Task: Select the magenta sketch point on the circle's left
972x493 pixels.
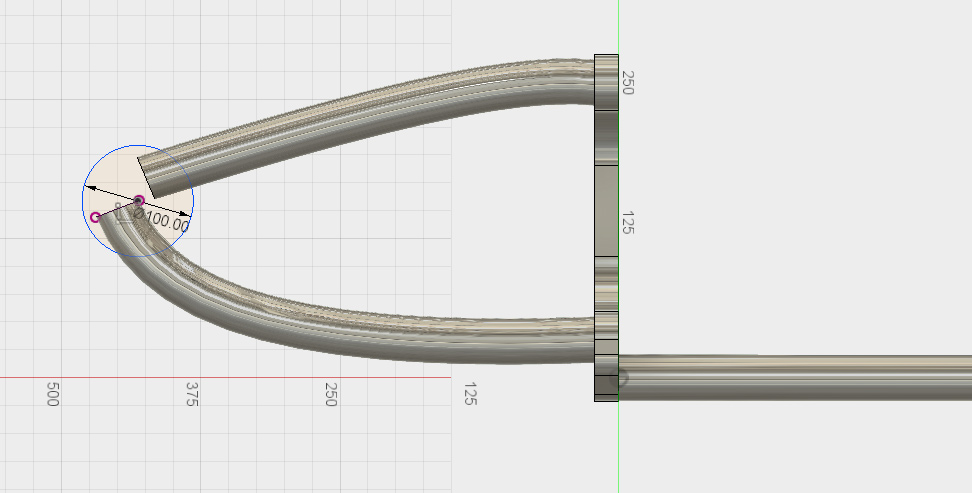Action: (96, 217)
